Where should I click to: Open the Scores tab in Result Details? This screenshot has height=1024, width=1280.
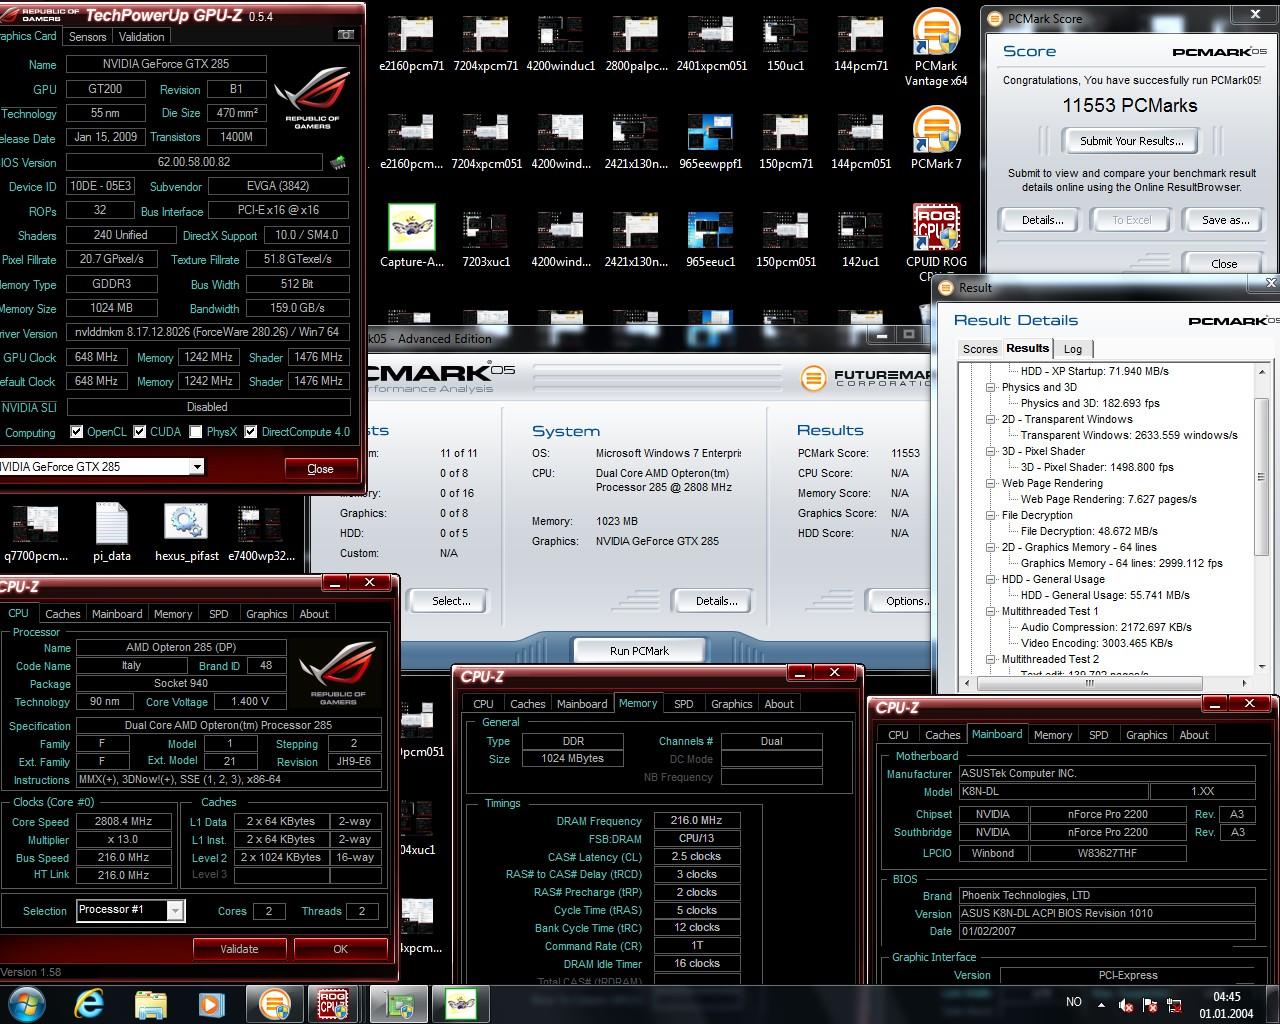980,349
